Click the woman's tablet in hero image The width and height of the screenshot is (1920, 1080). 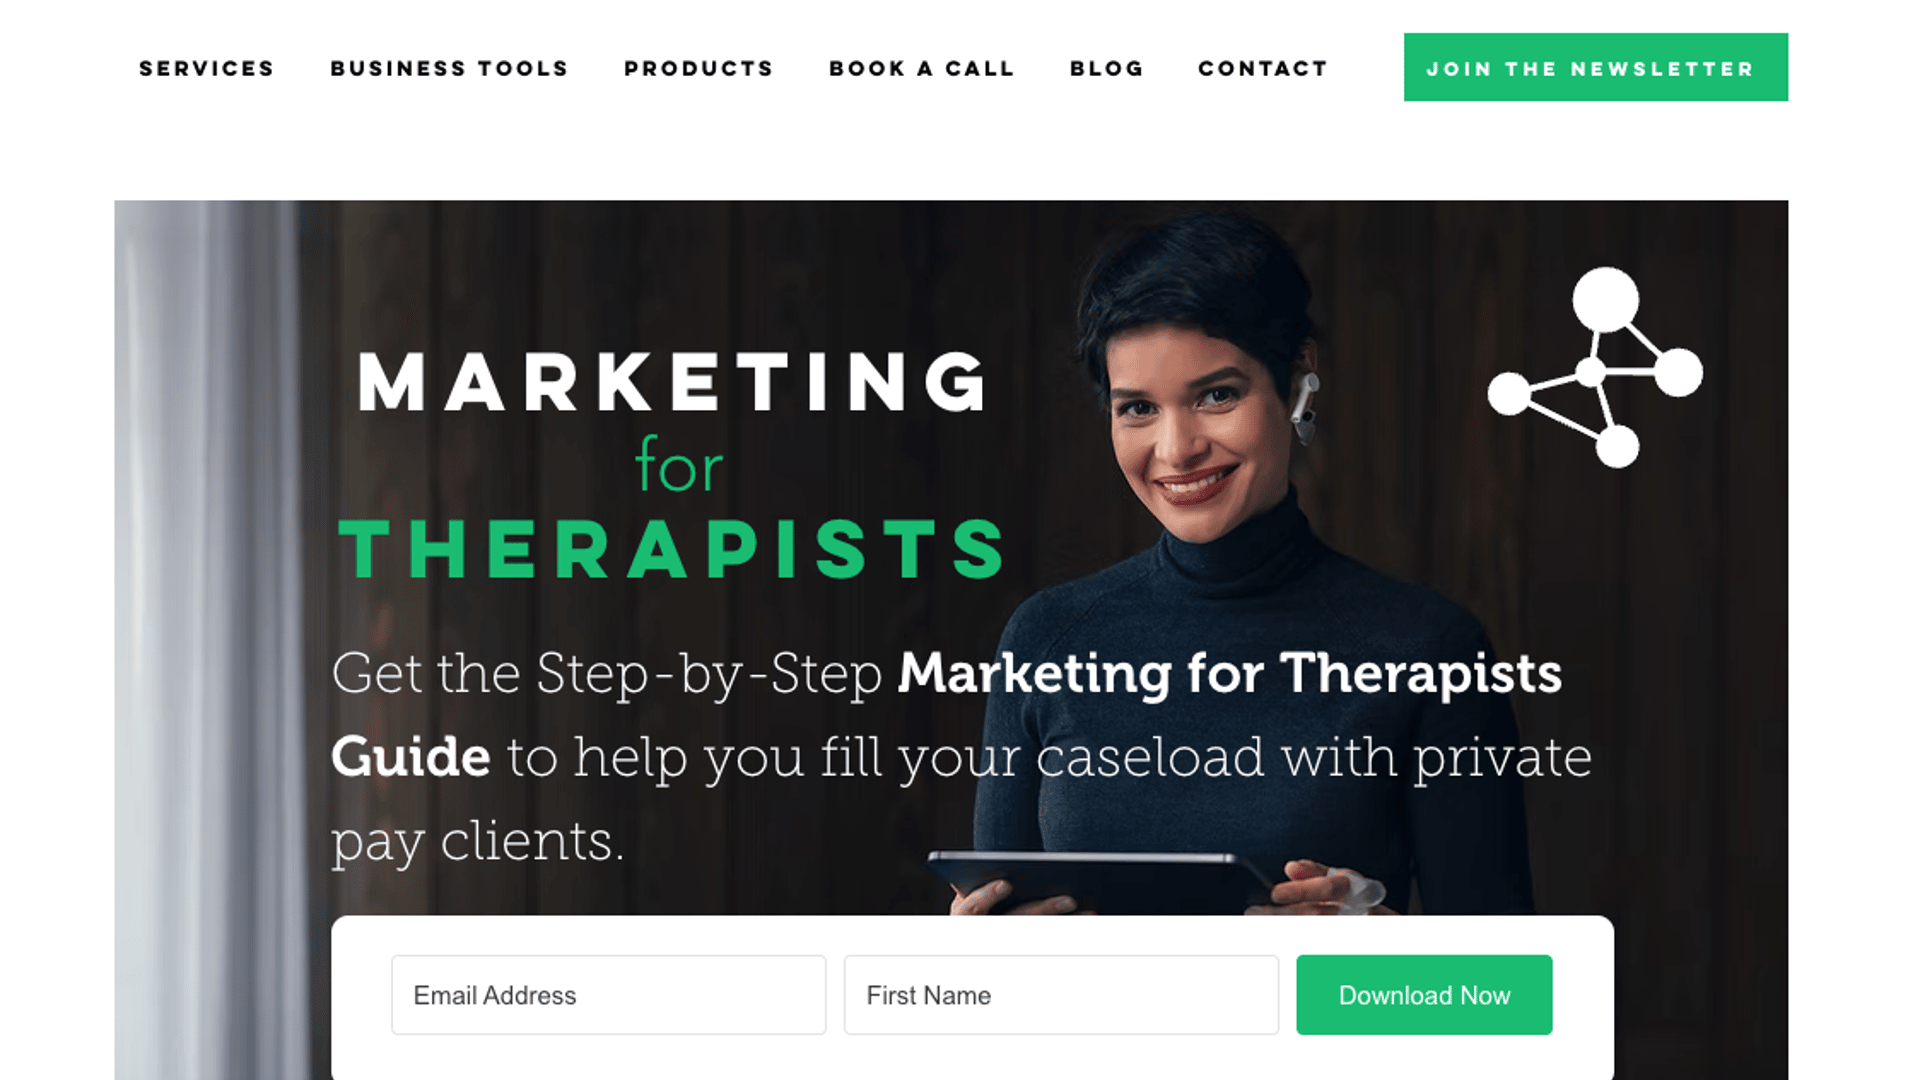[x=1100, y=880]
